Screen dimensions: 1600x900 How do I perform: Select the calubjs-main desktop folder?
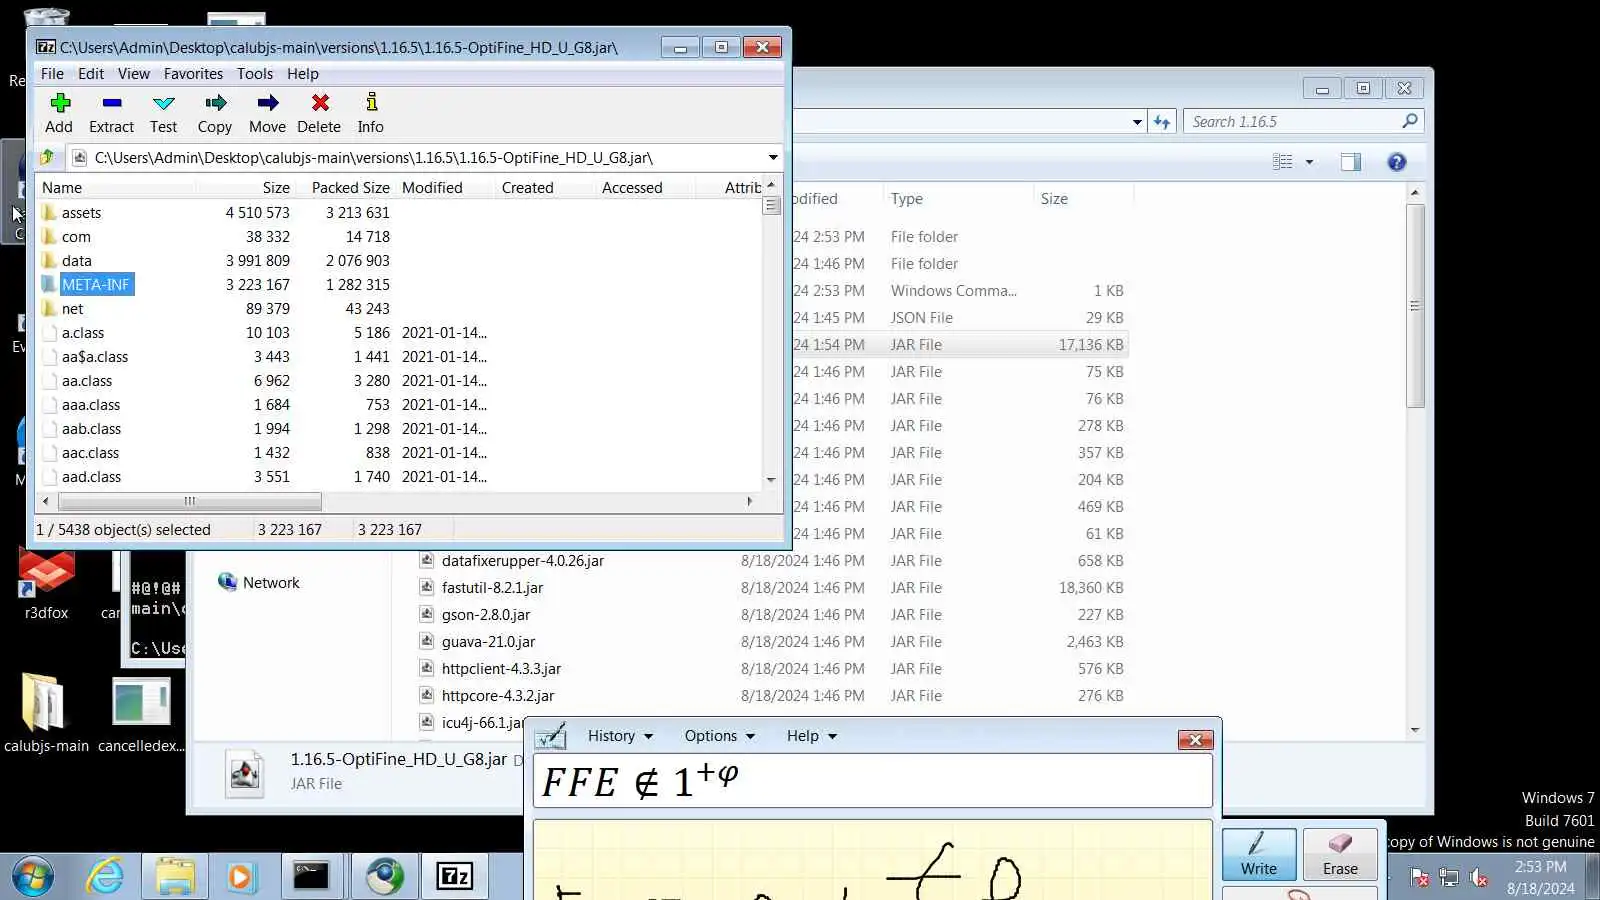(46, 714)
